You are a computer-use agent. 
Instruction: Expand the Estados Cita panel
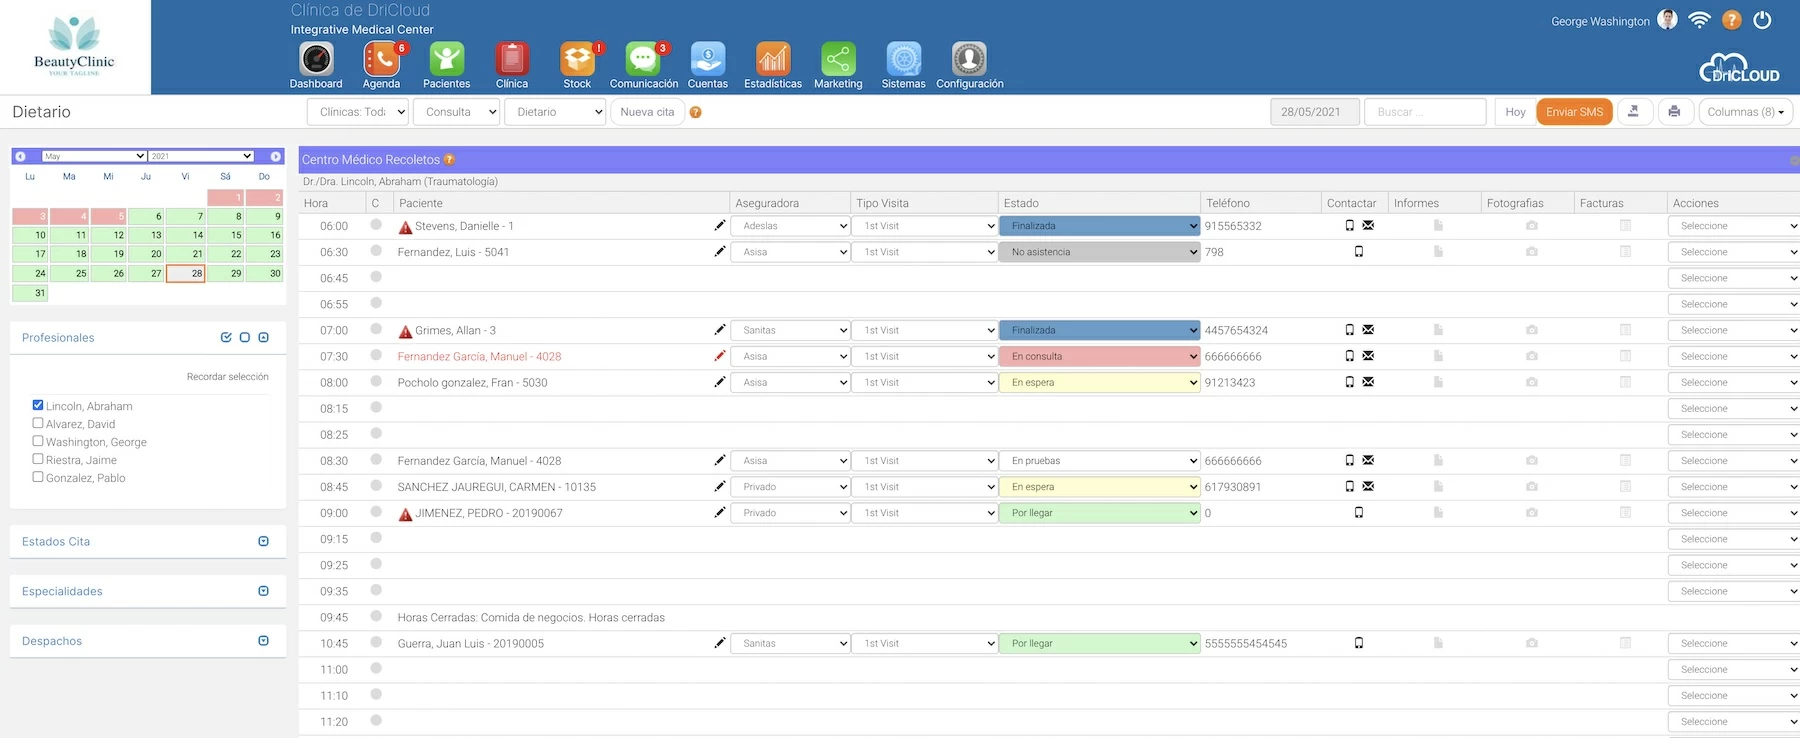click(263, 542)
